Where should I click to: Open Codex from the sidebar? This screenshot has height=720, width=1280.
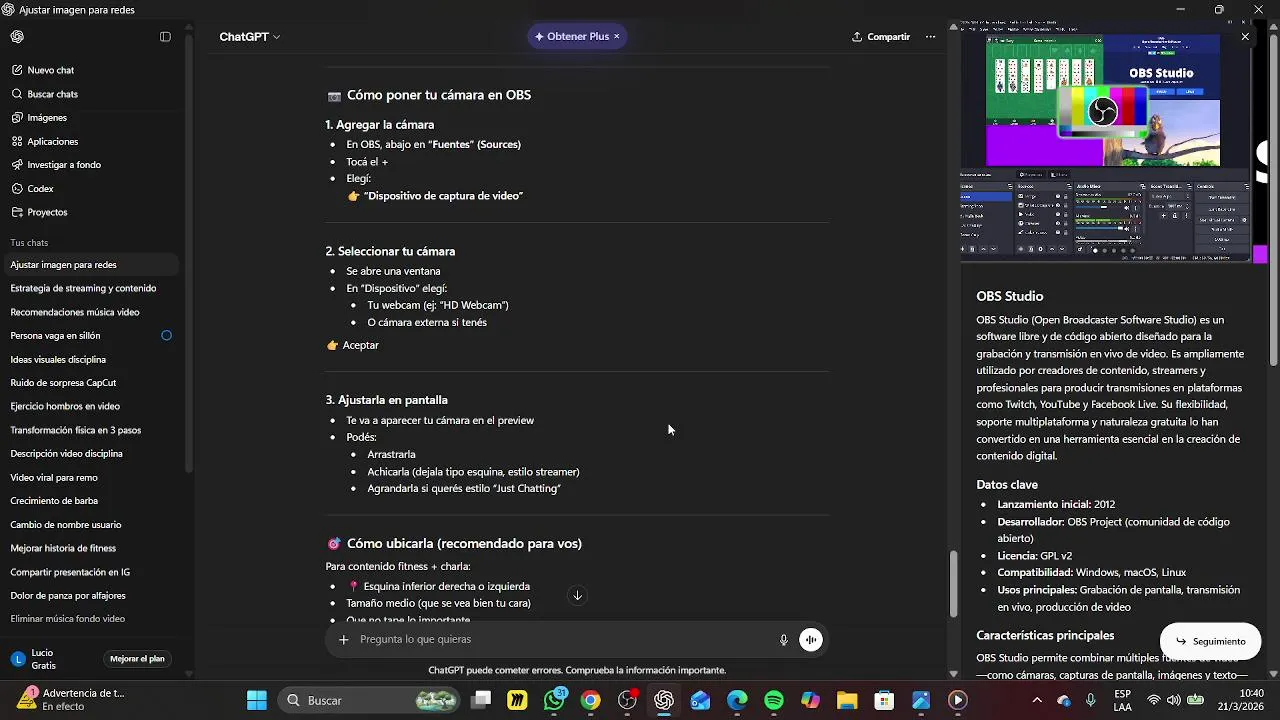[41, 189]
